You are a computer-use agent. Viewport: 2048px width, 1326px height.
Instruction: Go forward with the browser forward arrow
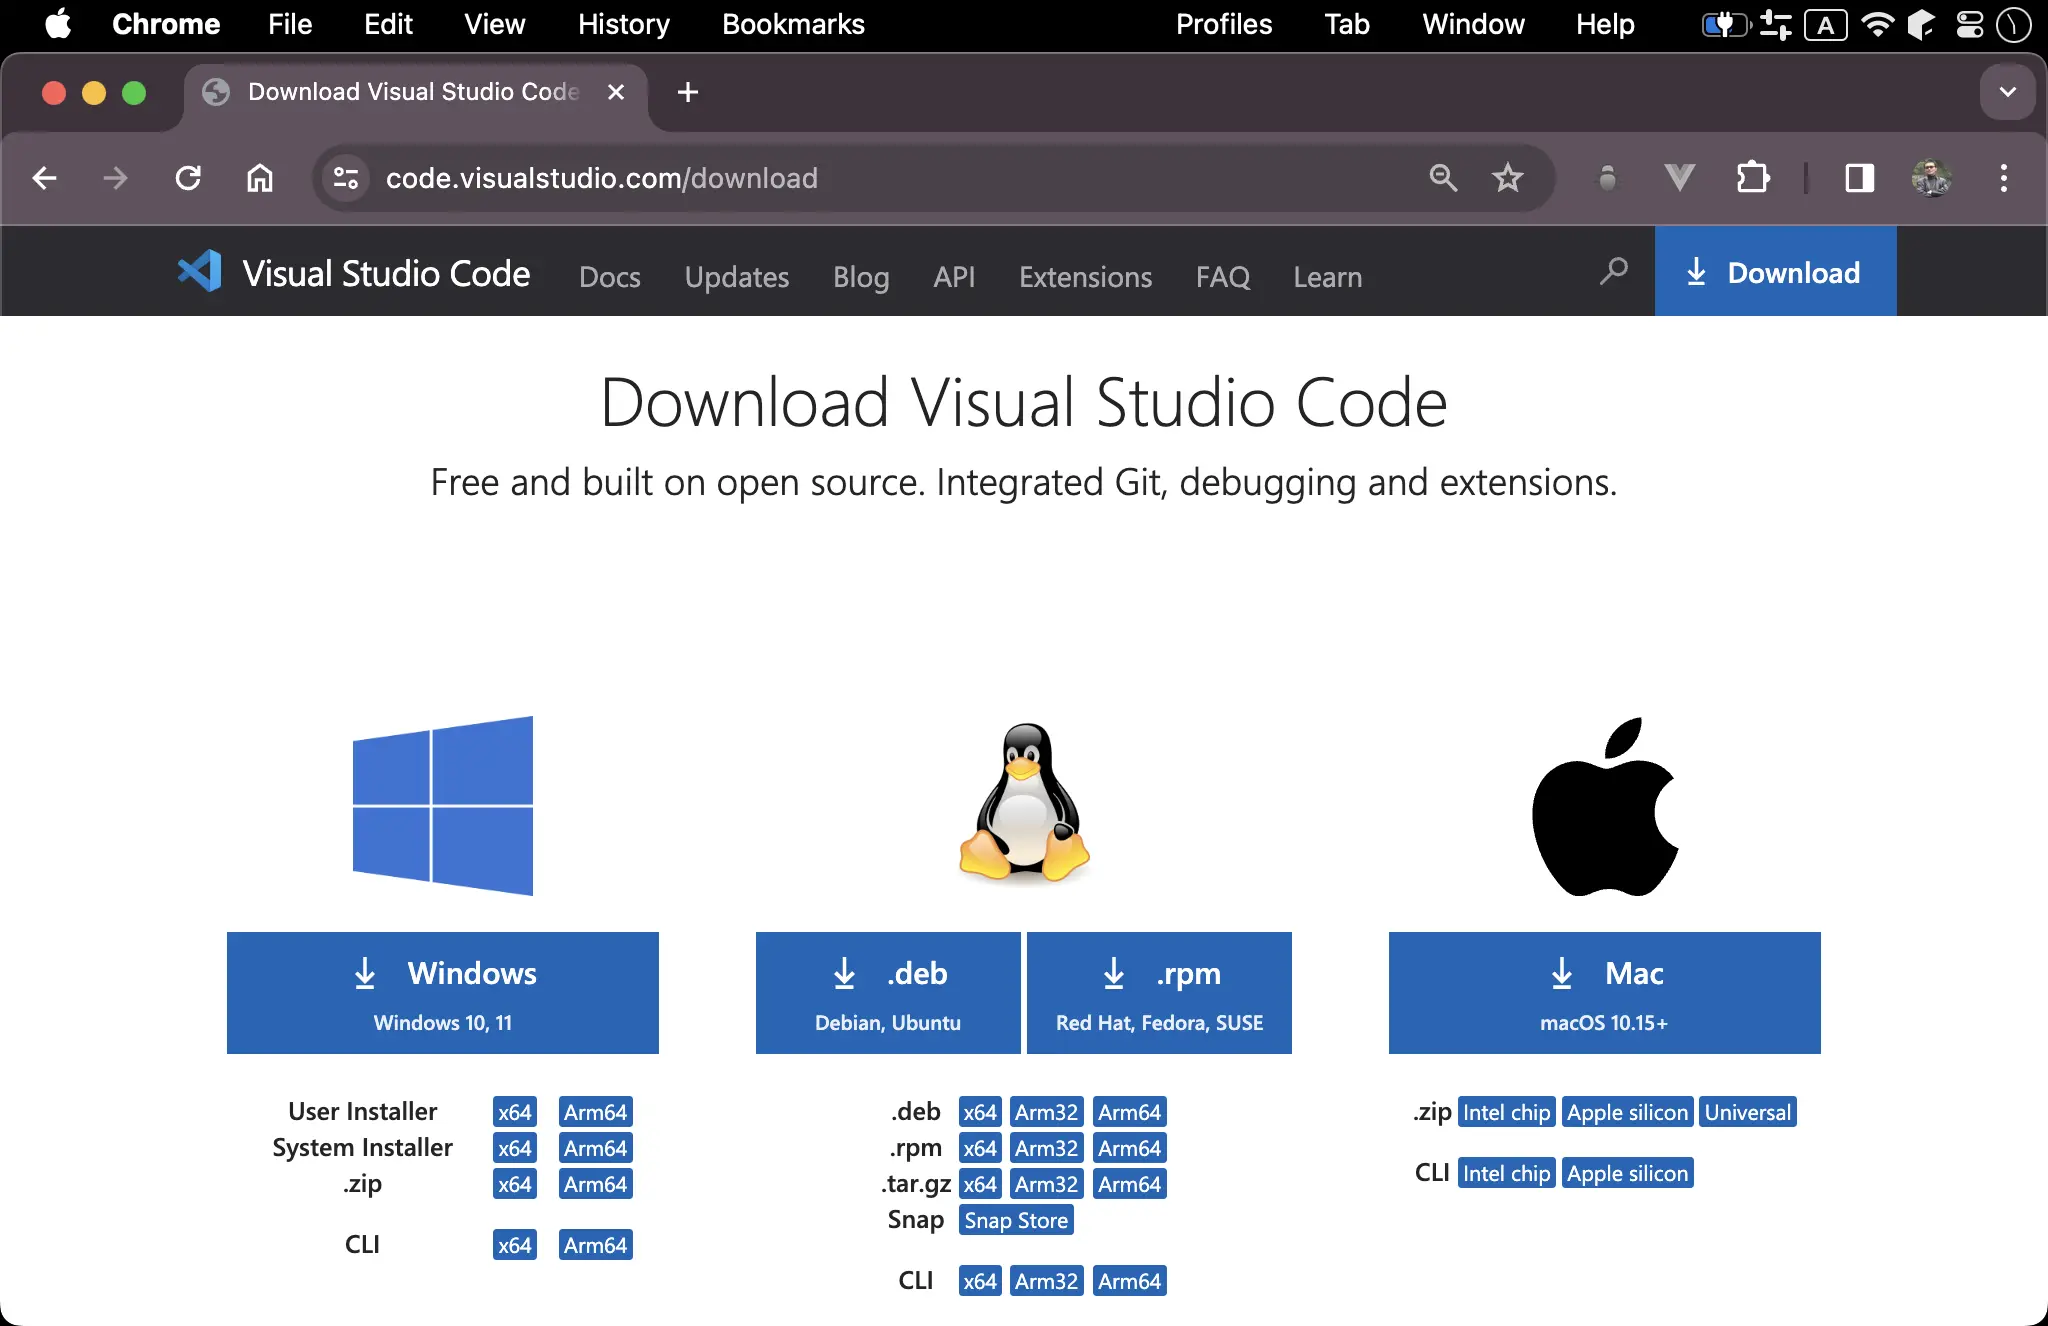(x=116, y=178)
